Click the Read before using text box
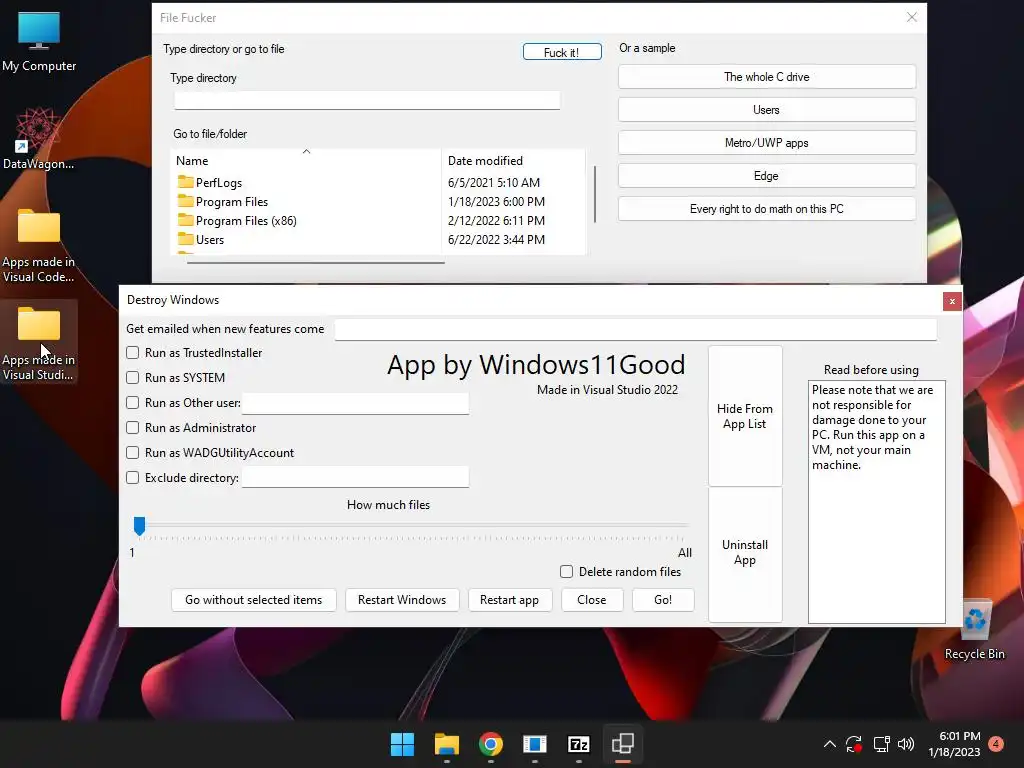This screenshot has height=768, width=1024. [876, 502]
